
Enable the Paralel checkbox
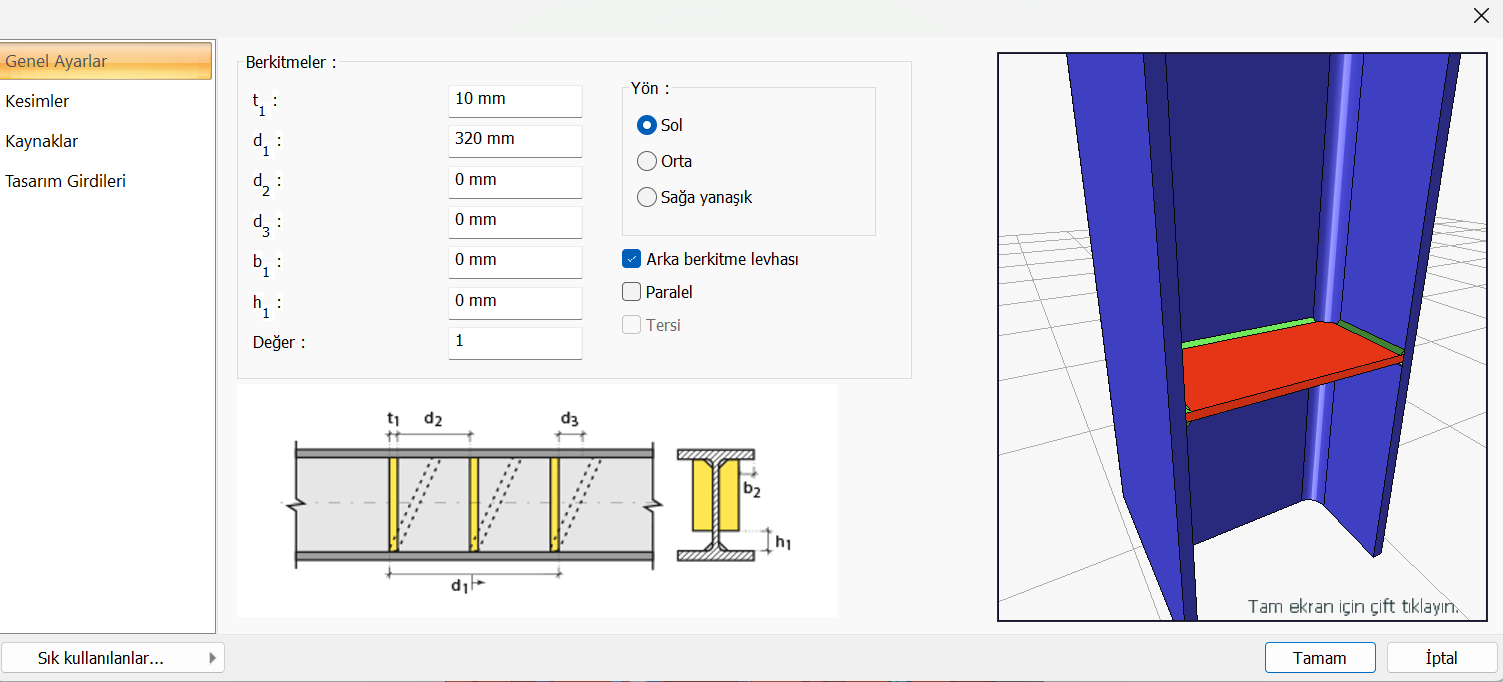pos(631,292)
